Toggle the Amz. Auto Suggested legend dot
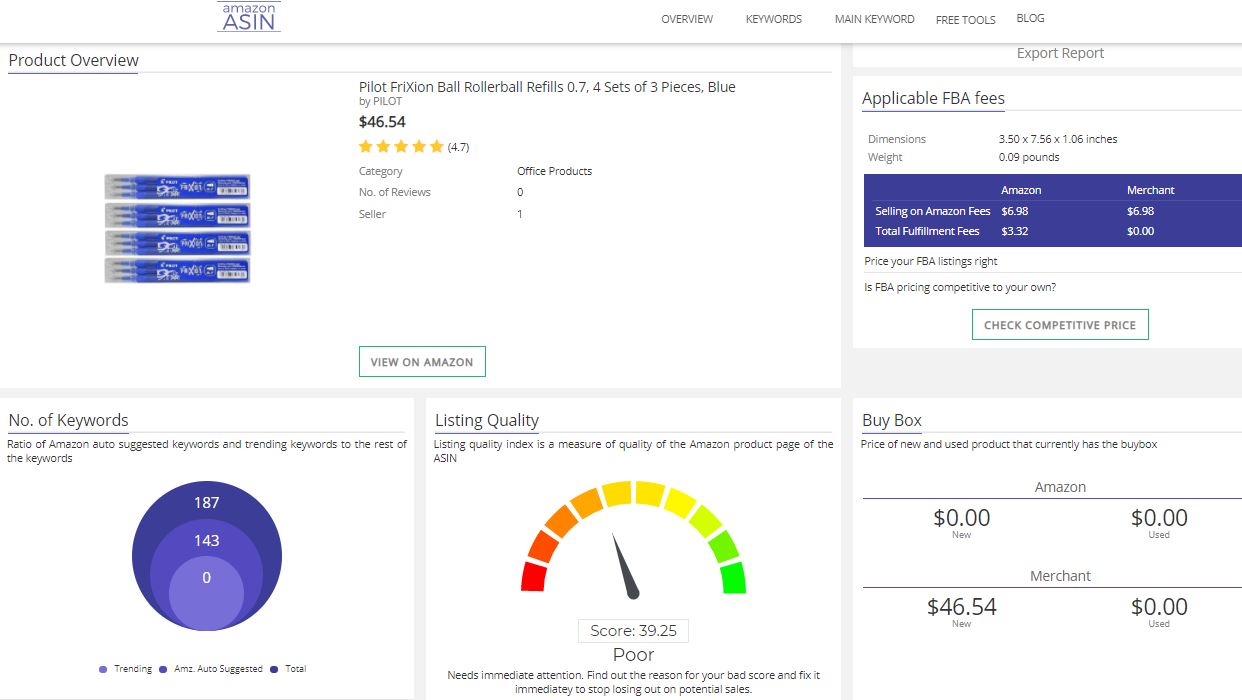 pos(163,669)
